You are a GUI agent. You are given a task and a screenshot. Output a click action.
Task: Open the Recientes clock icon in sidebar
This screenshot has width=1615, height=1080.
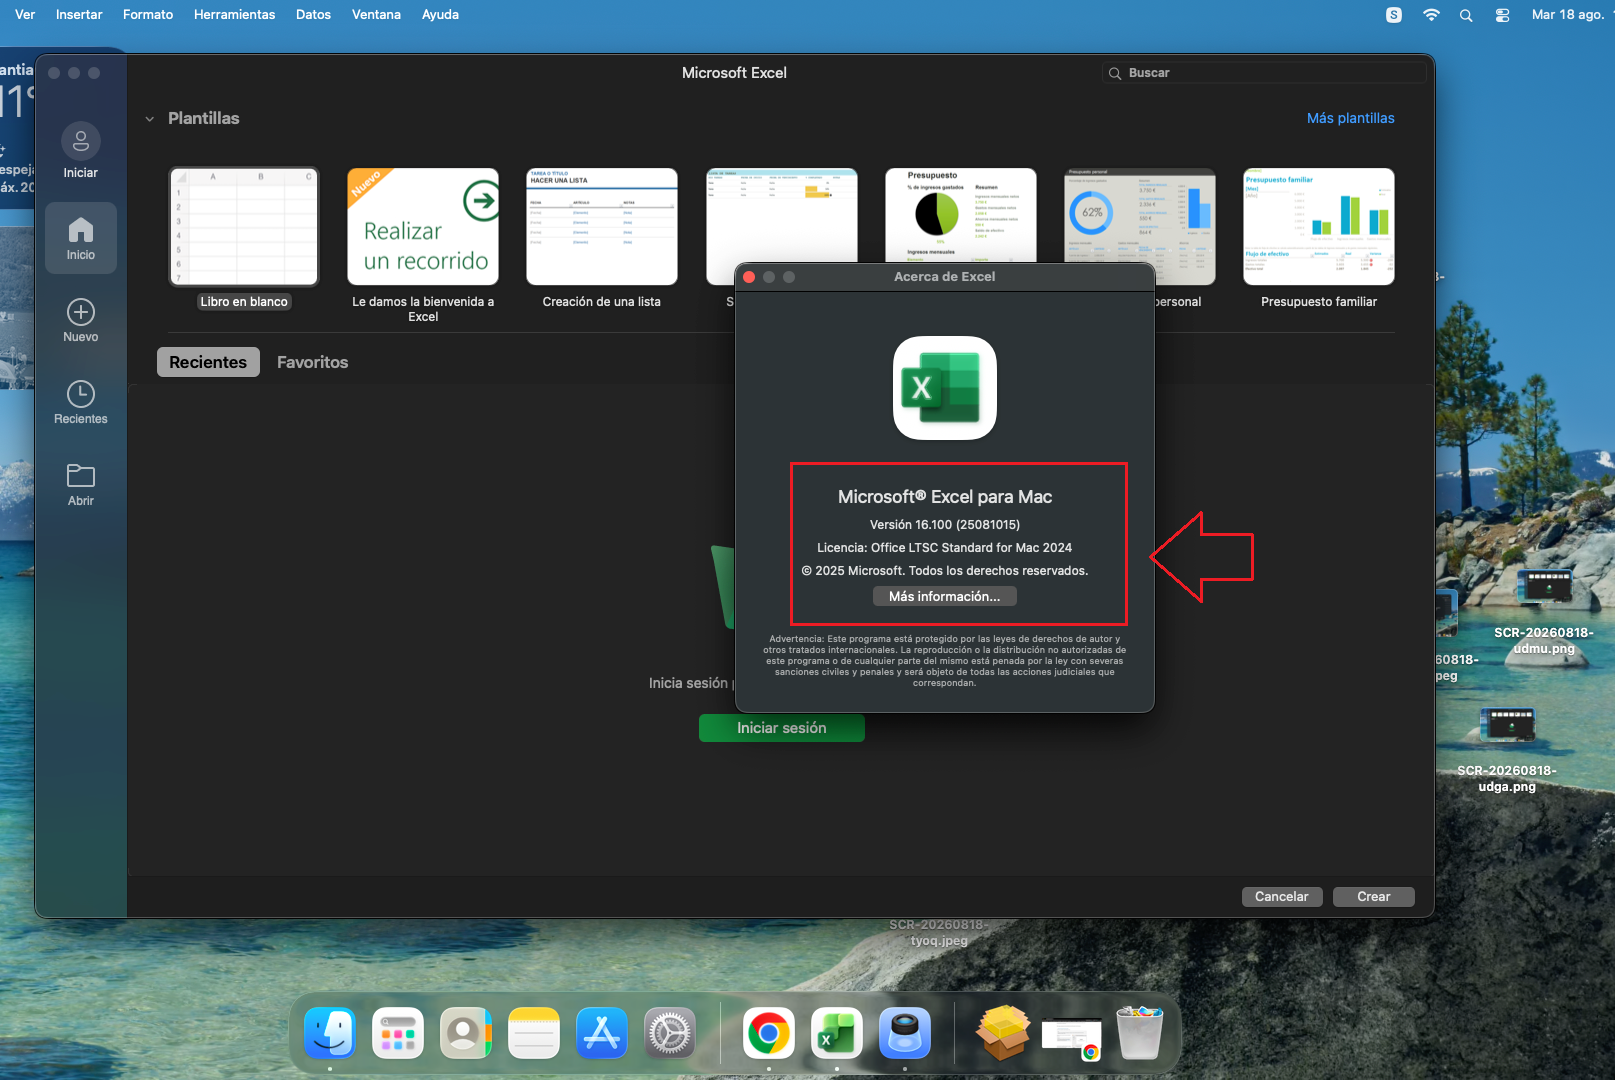click(x=81, y=394)
